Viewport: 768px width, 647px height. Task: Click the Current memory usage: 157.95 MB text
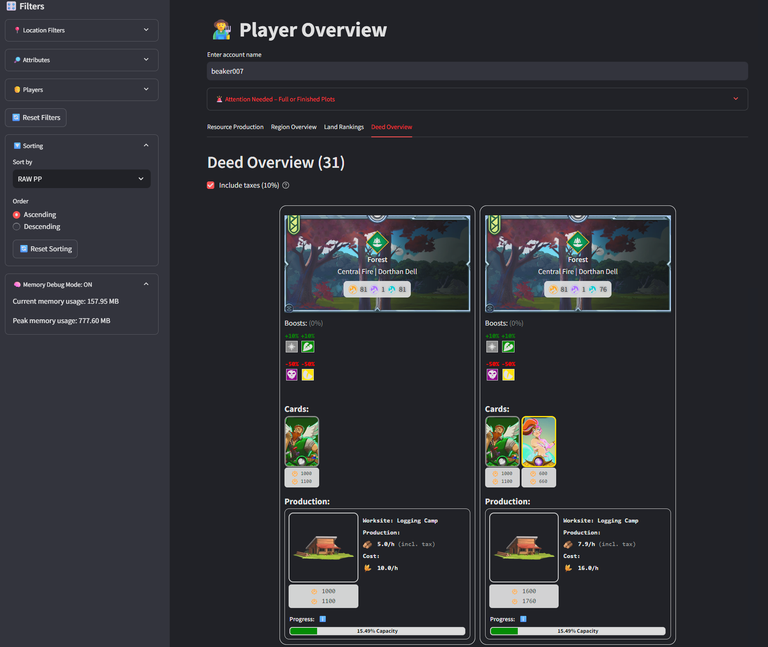click(66, 301)
